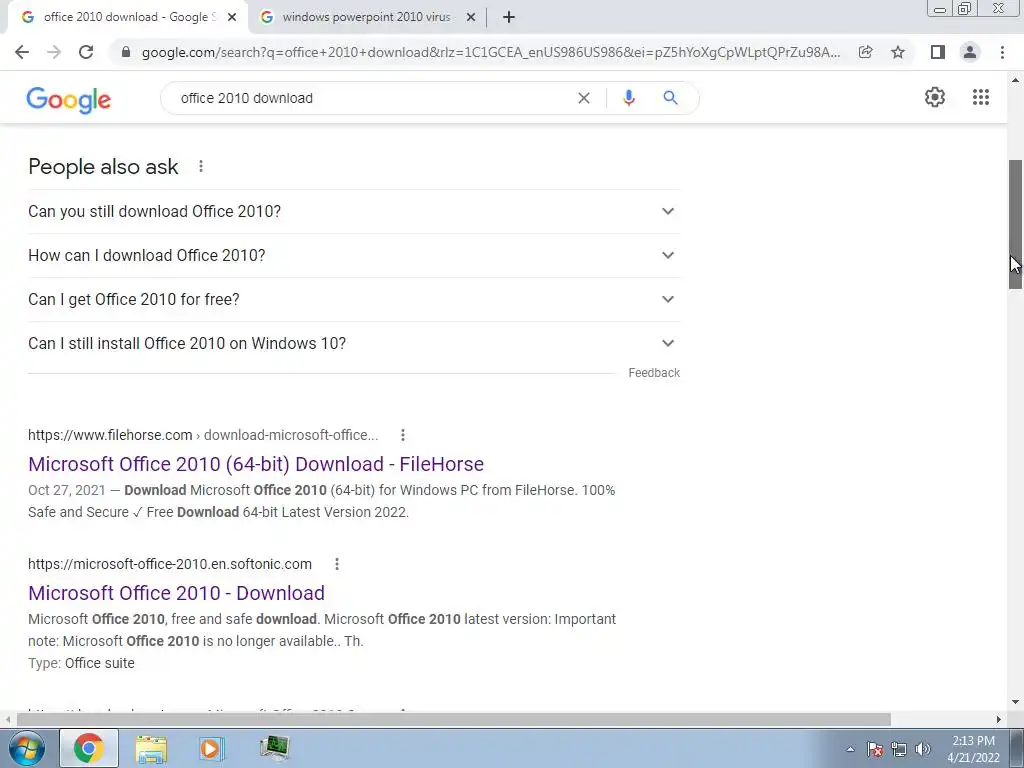Open People also ask options menu

click(201, 167)
